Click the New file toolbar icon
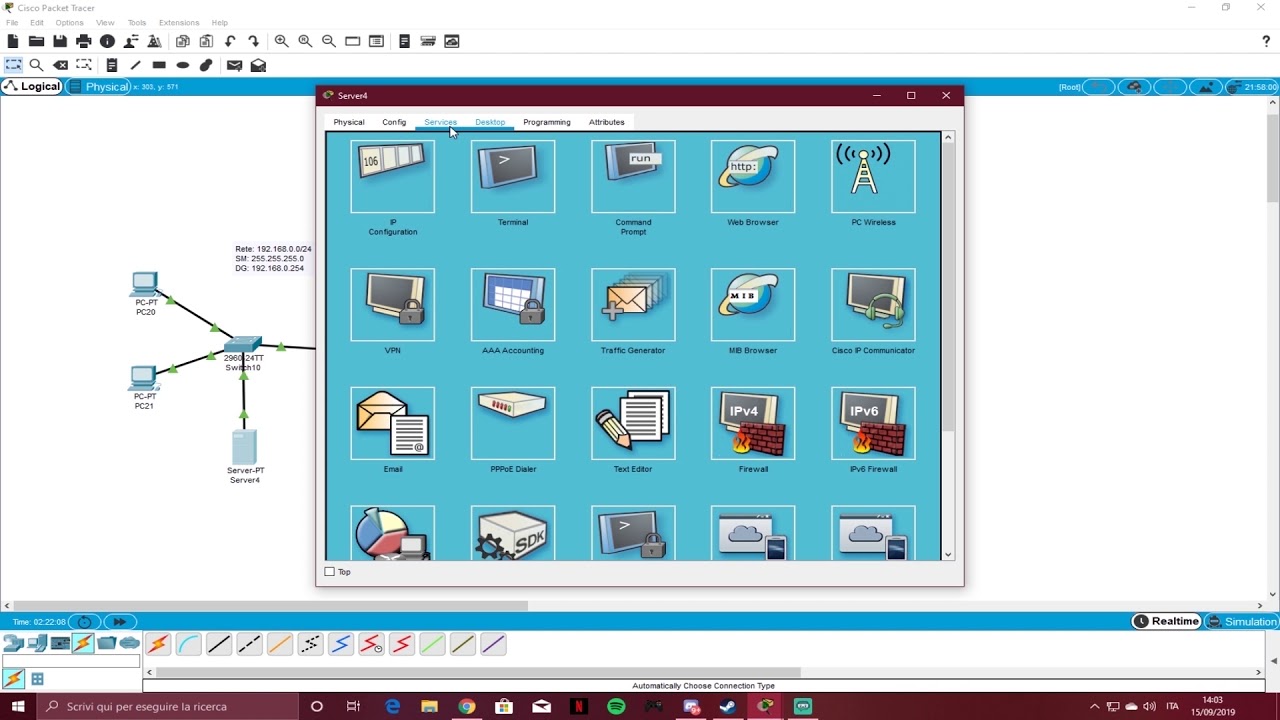The width and height of the screenshot is (1280, 720). point(13,41)
